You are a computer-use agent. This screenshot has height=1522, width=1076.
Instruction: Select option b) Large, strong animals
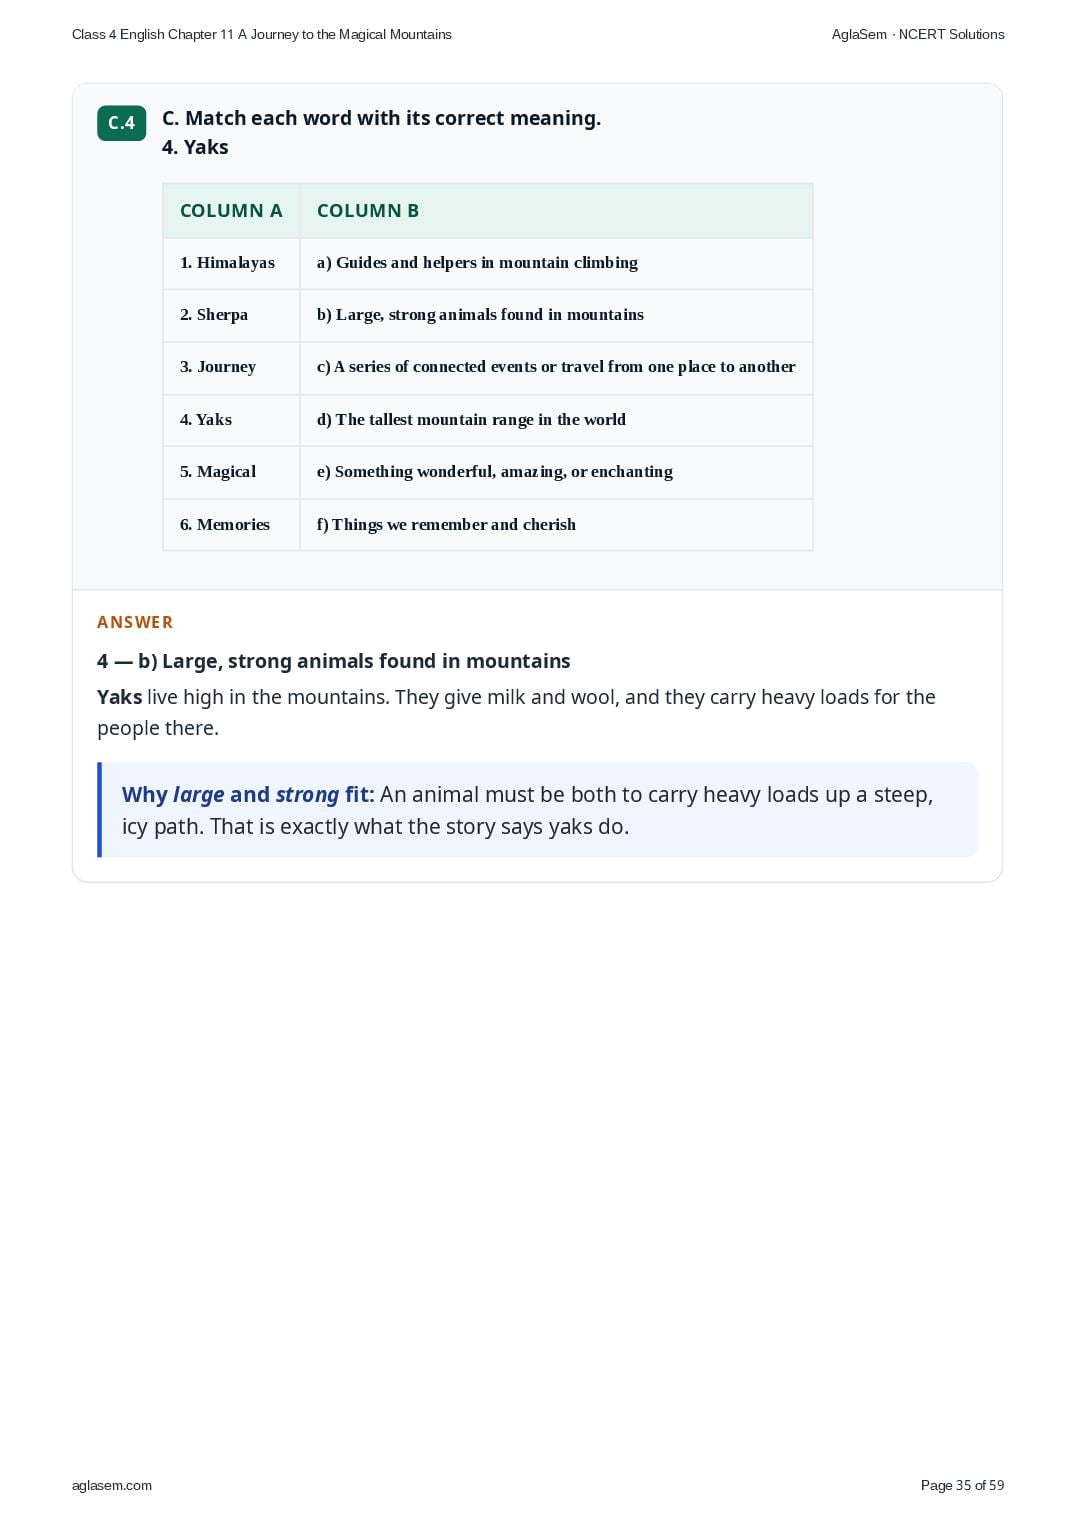tap(556, 315)
